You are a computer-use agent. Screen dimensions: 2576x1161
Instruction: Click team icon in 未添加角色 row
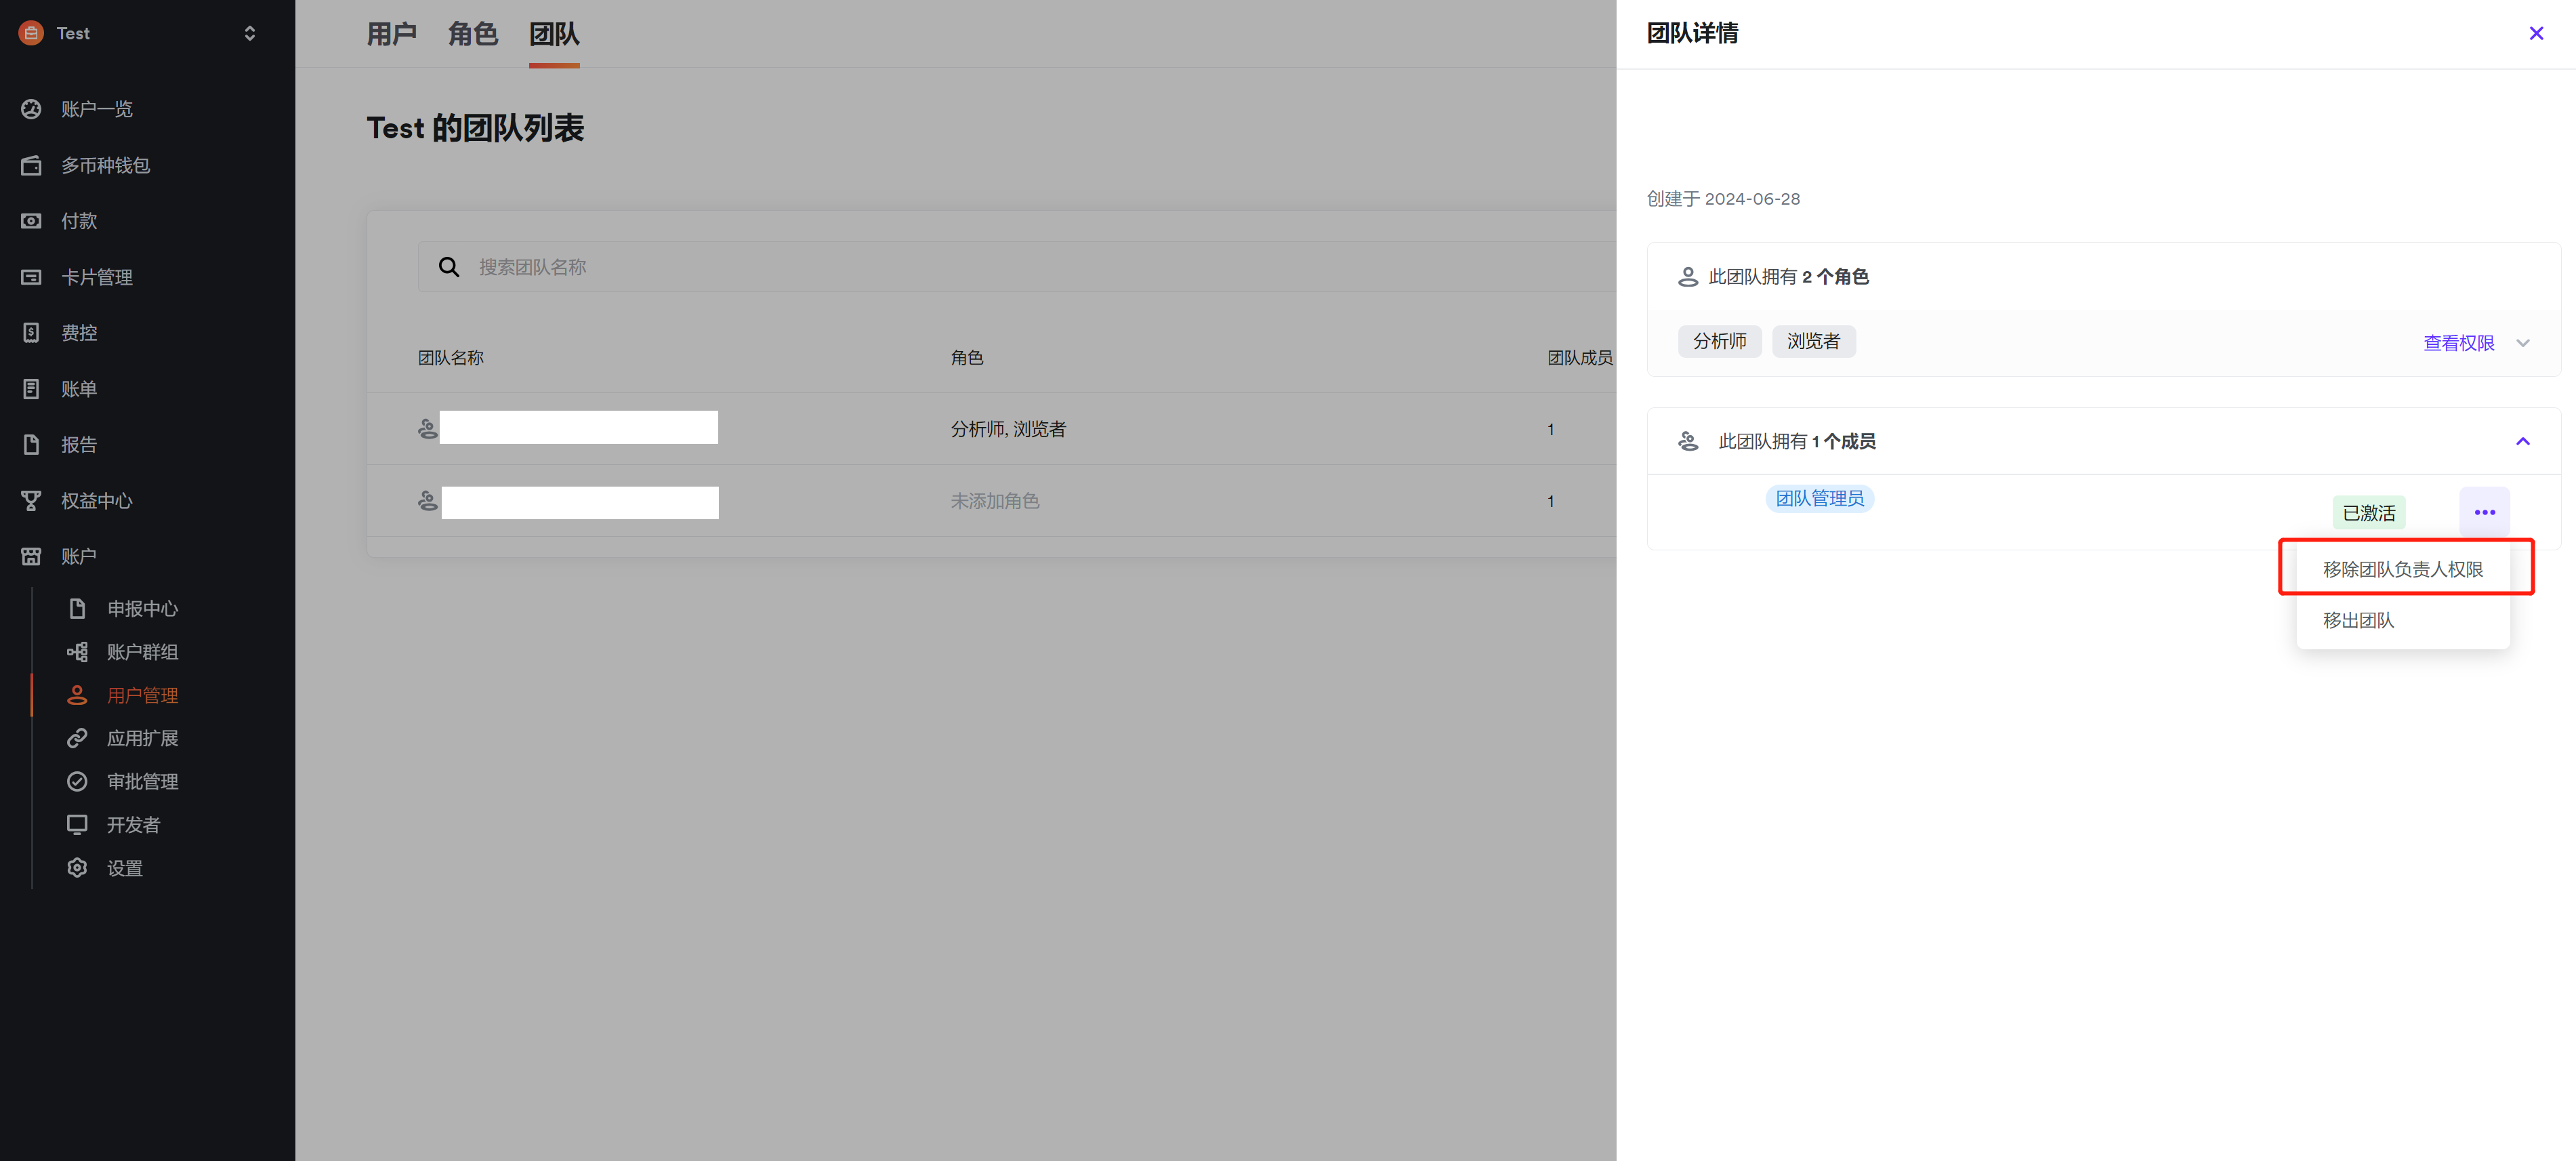click(427, 501)
